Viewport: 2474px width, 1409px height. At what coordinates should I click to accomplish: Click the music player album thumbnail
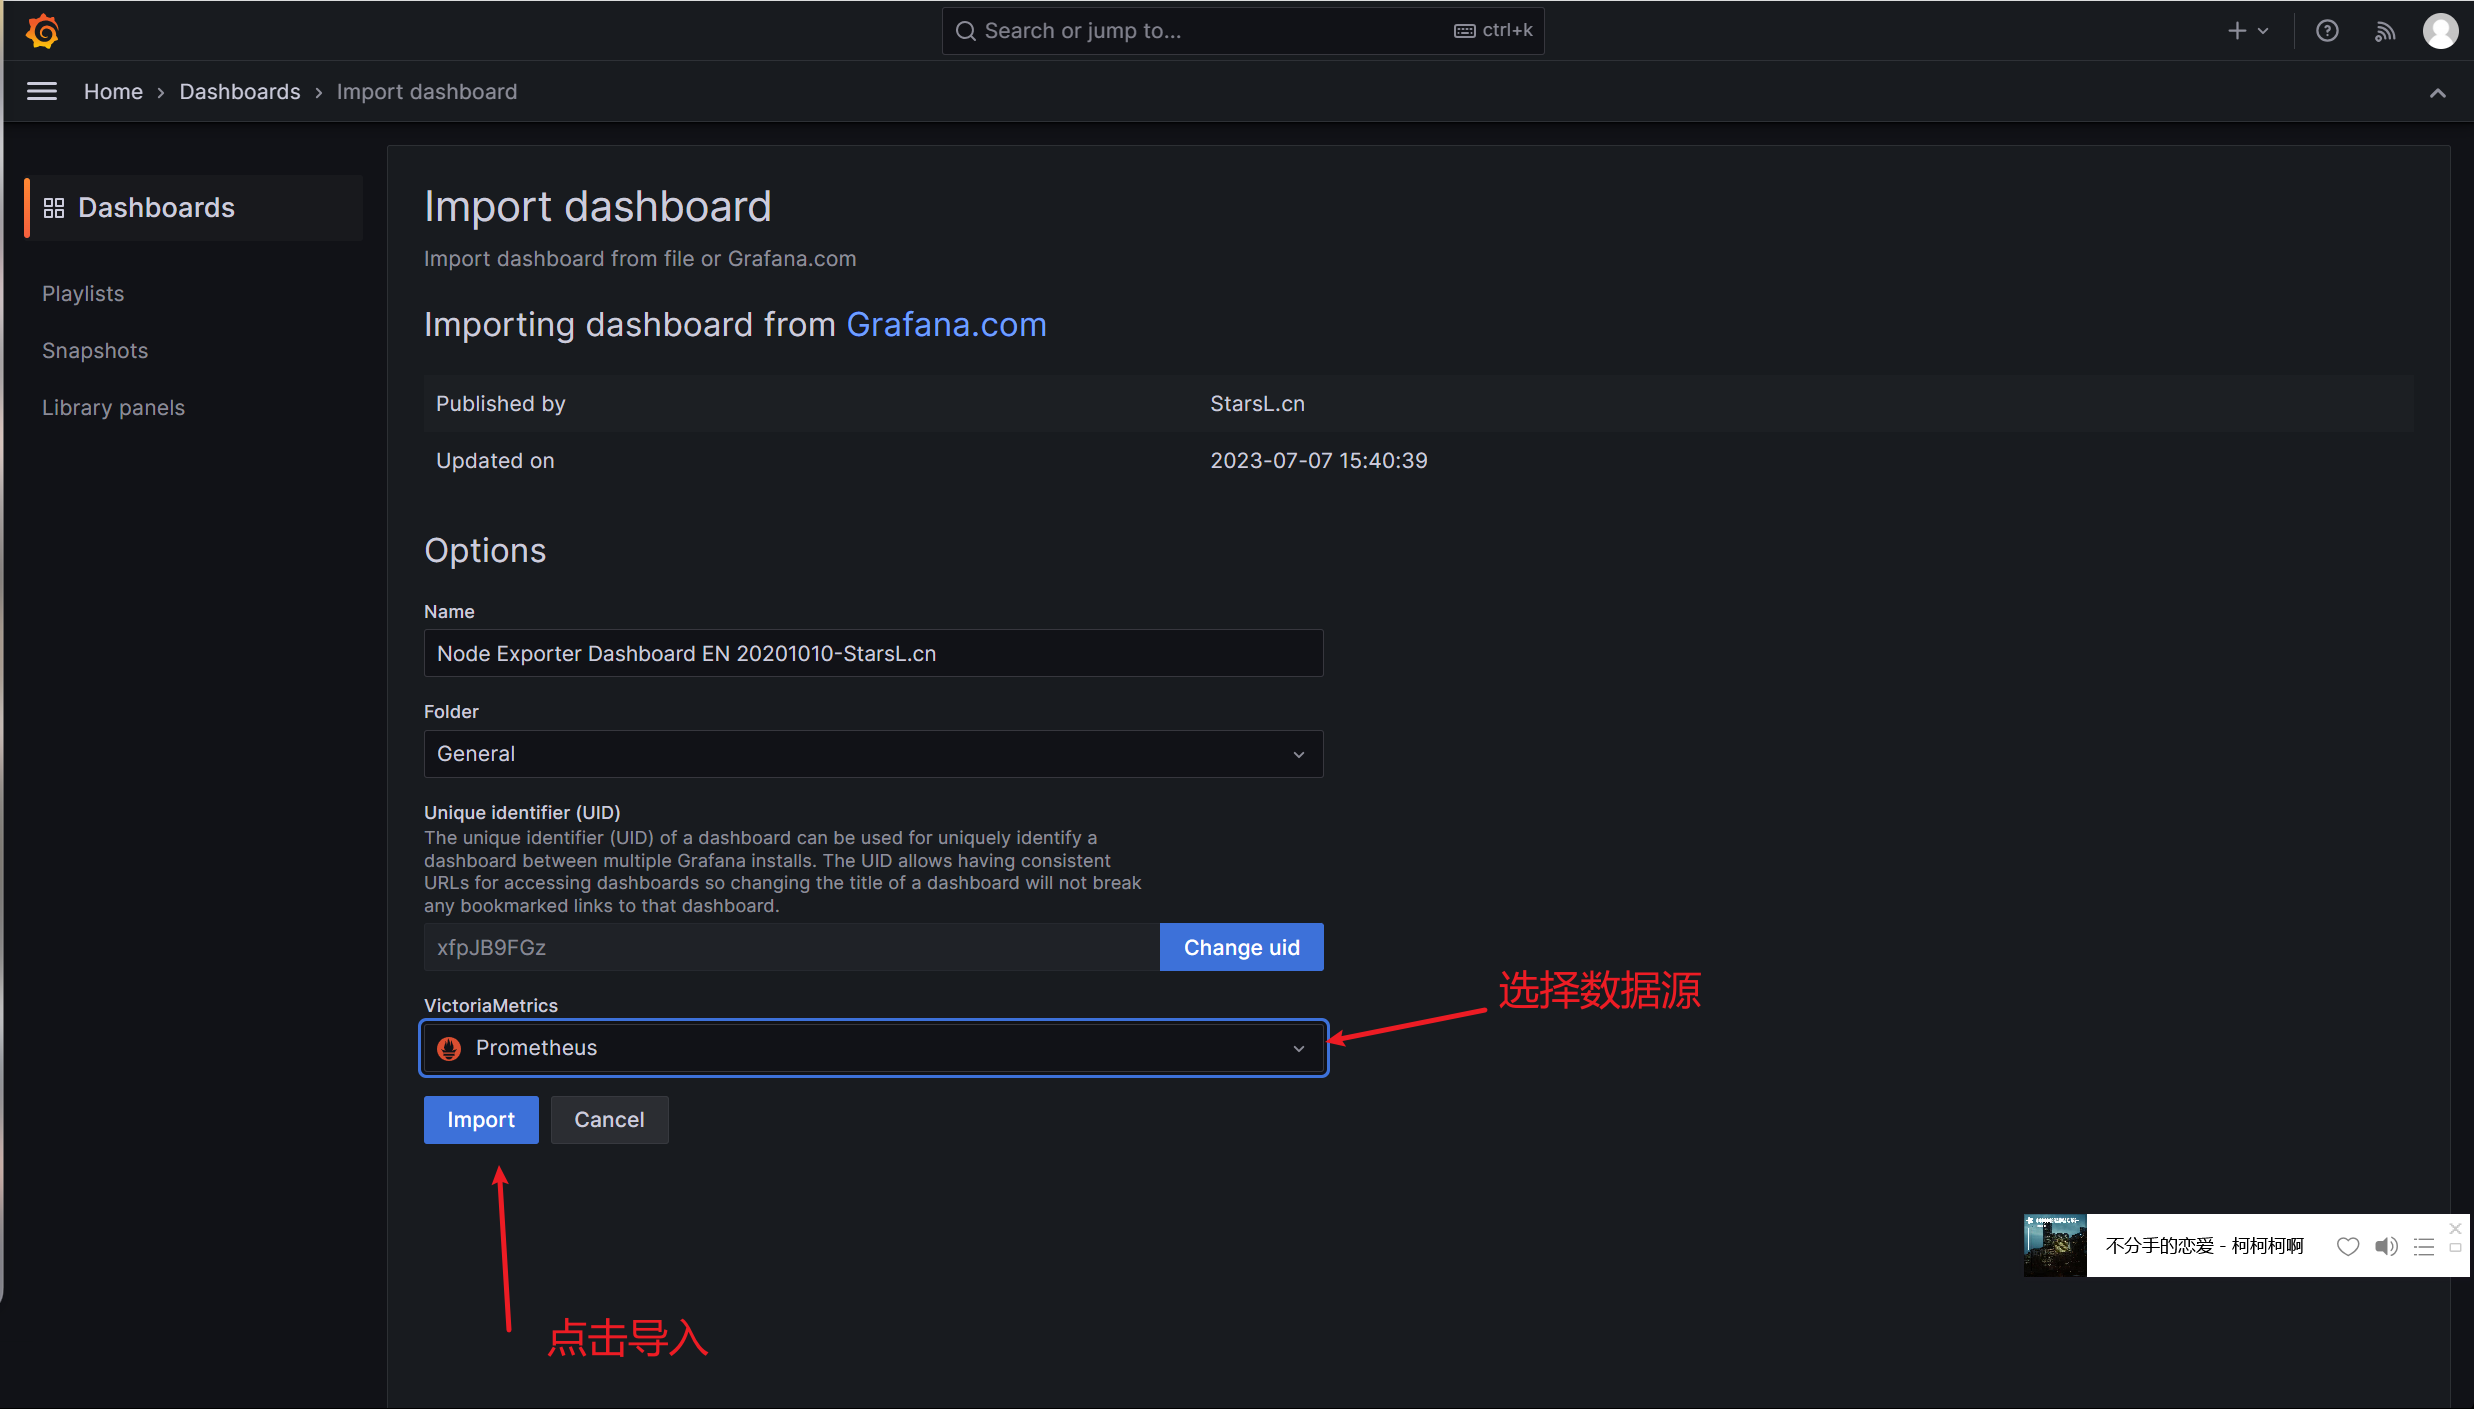click(x=2055, y=1246)
